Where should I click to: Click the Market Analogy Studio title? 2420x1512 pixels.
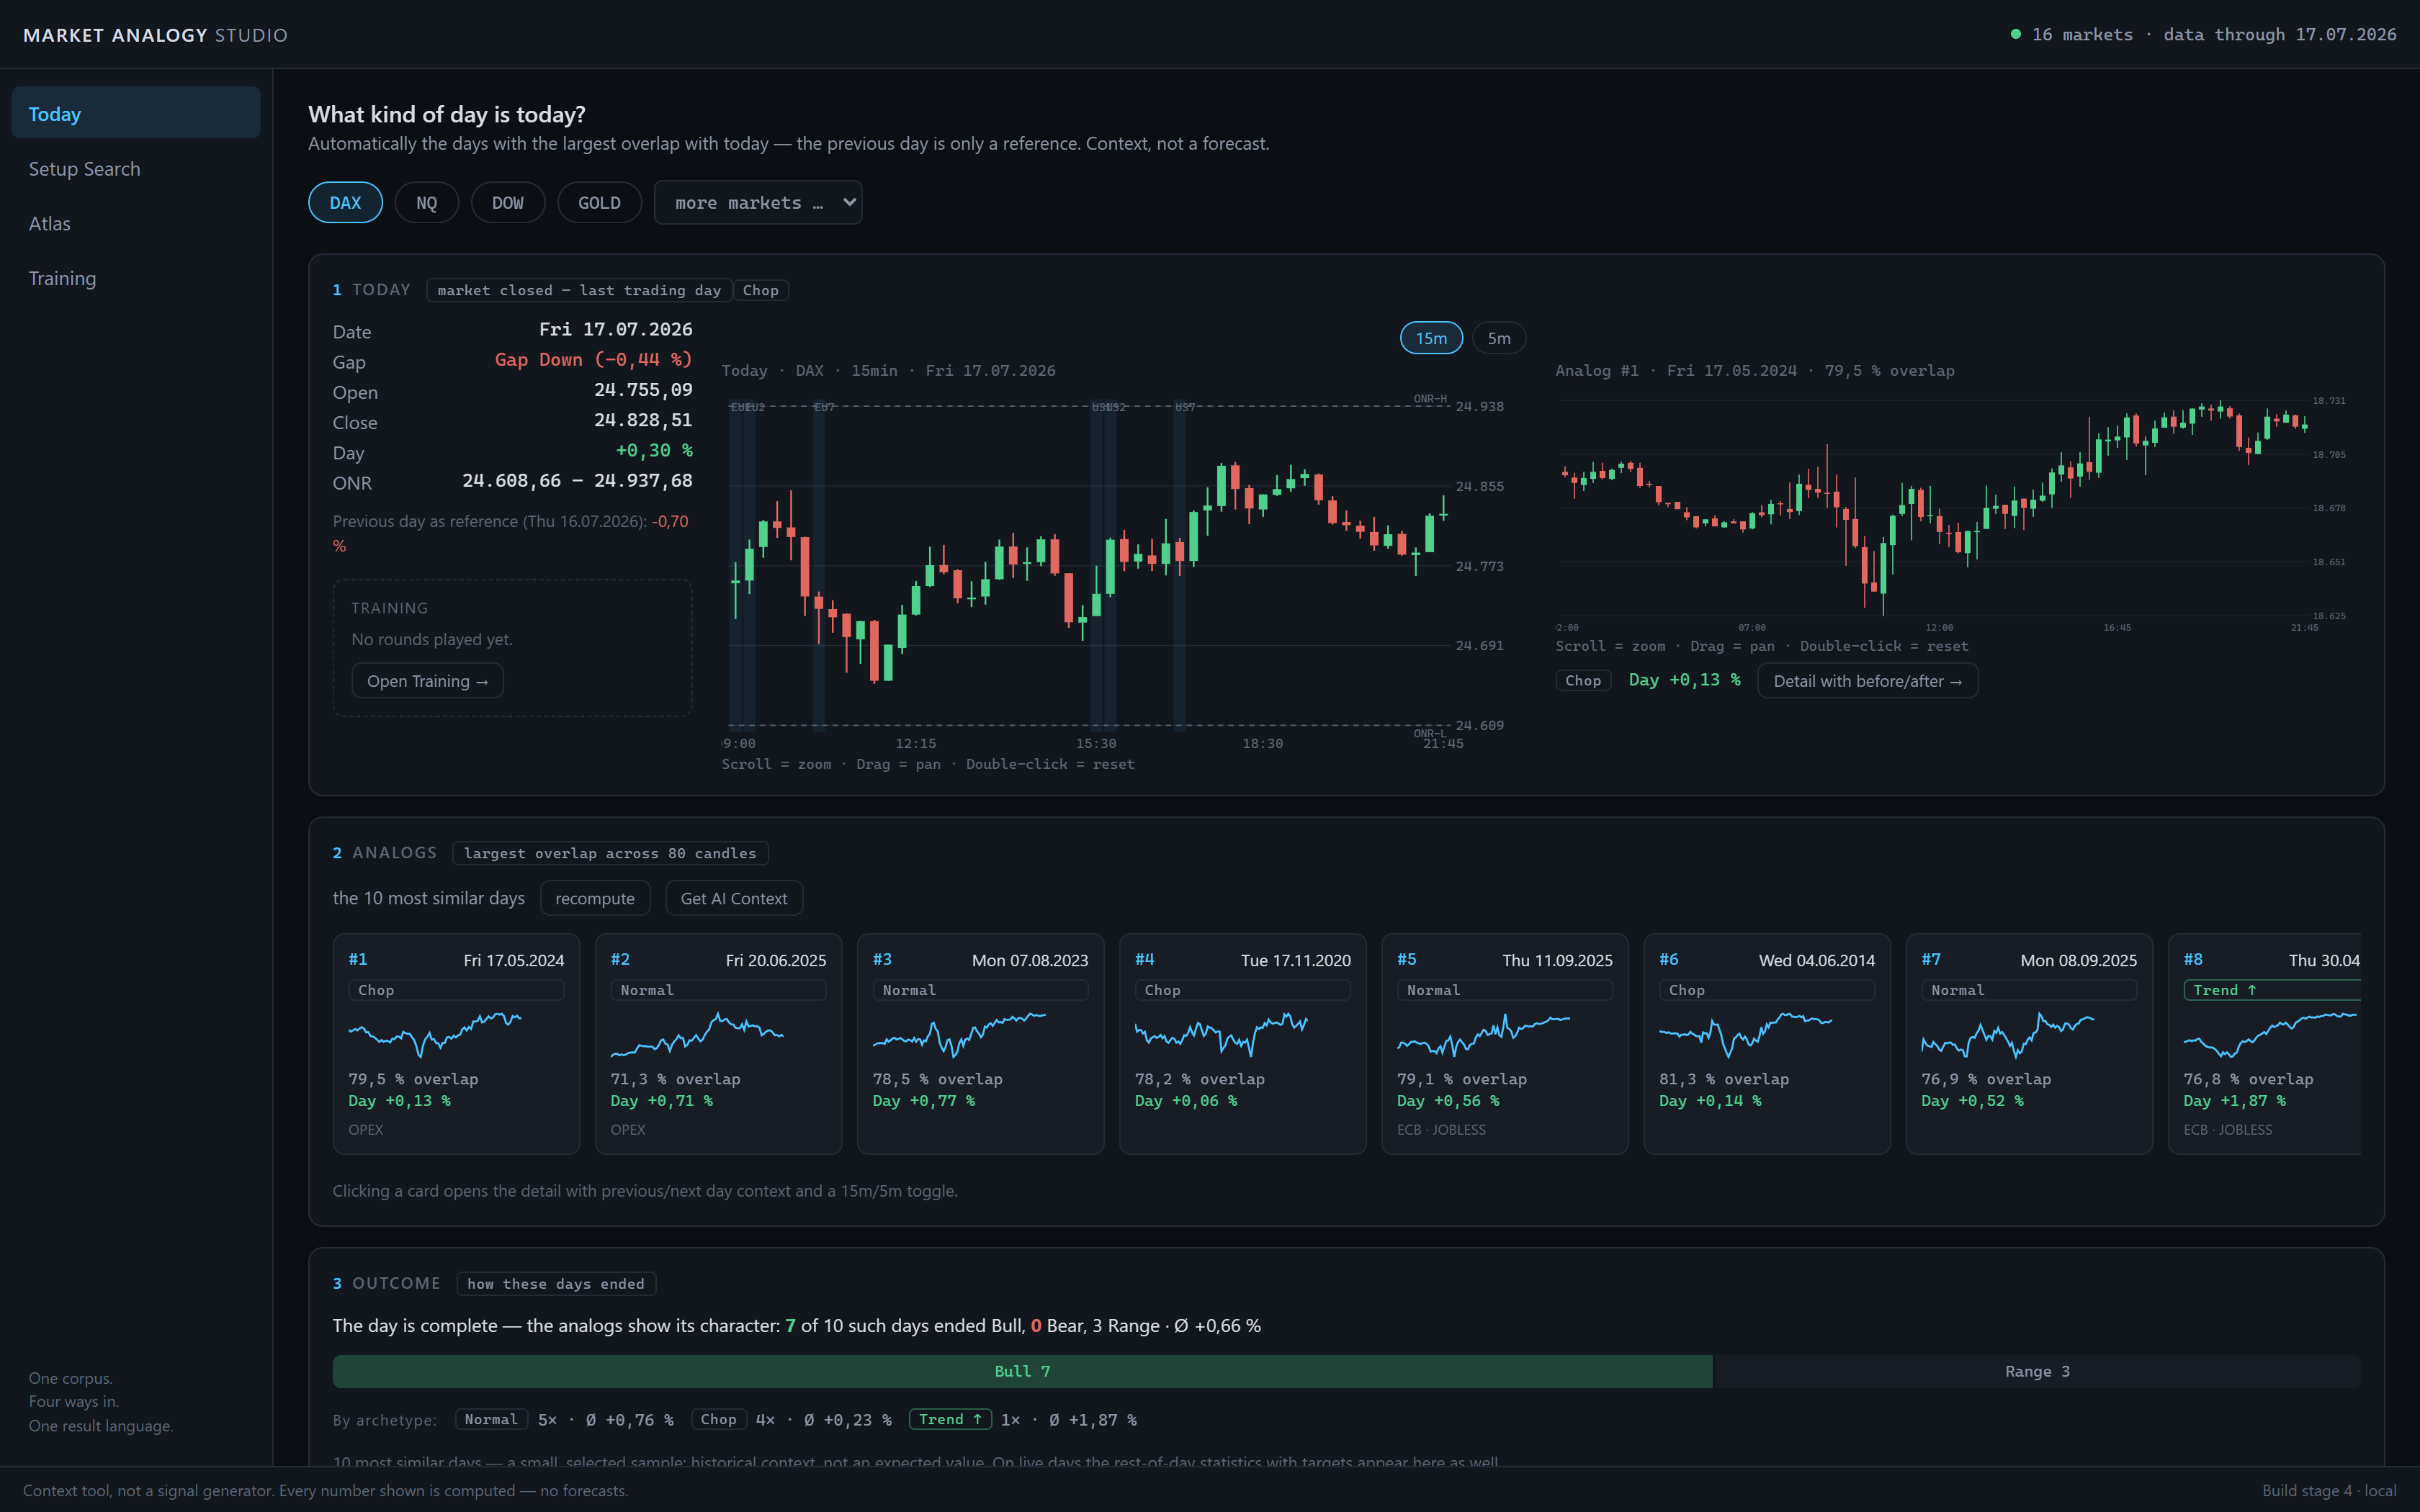155,35
